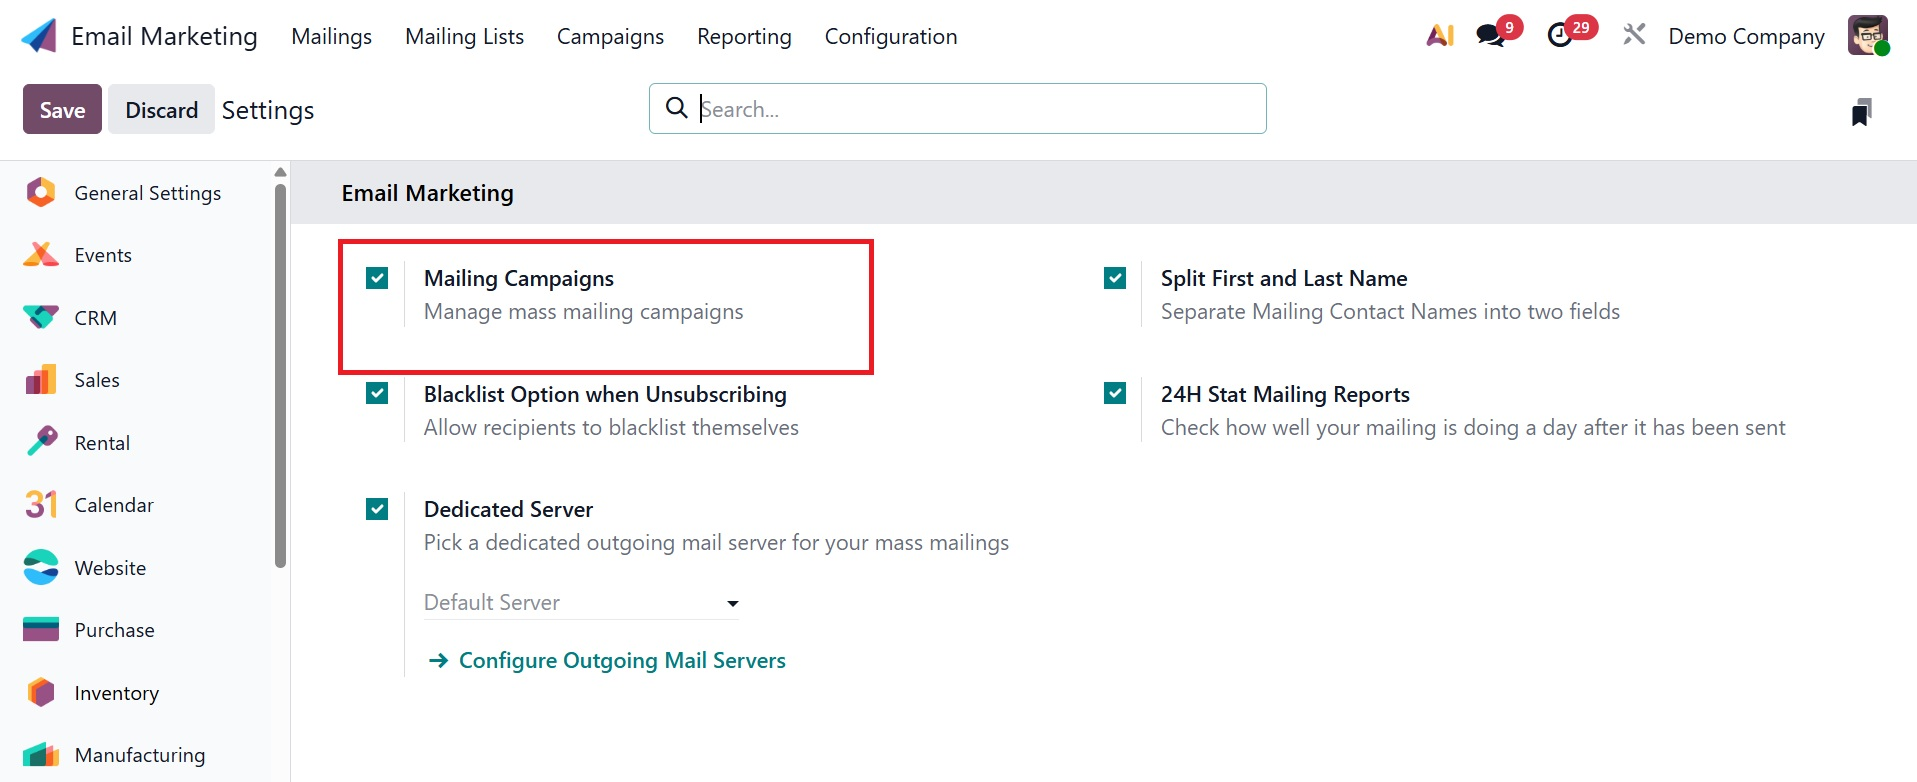Viewport: 1917px width, 782px height.
Task: Click the Save button
Action: [62, 109]
